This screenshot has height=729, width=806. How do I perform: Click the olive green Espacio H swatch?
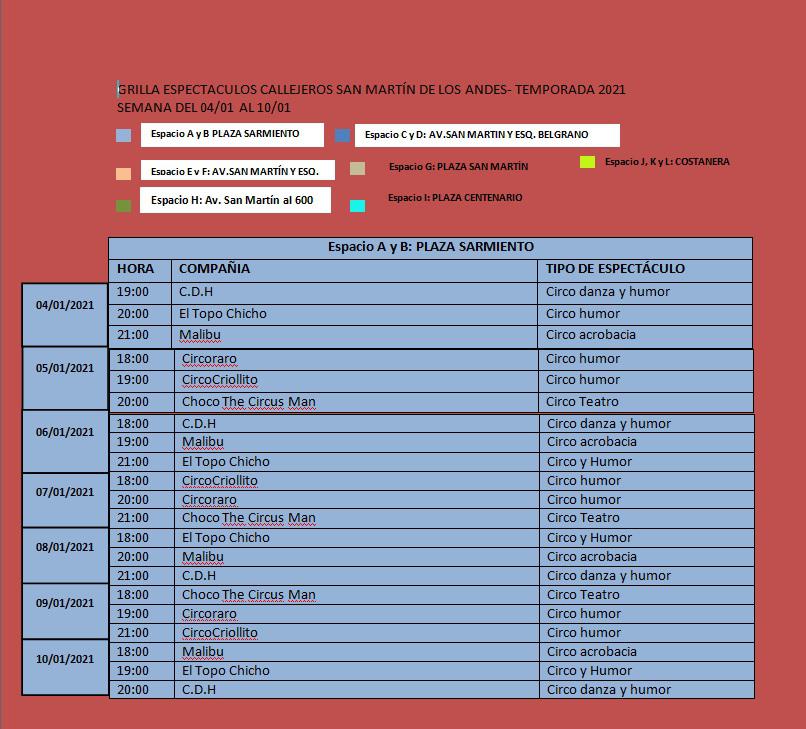pyautogui.click(x=124, y=206)
